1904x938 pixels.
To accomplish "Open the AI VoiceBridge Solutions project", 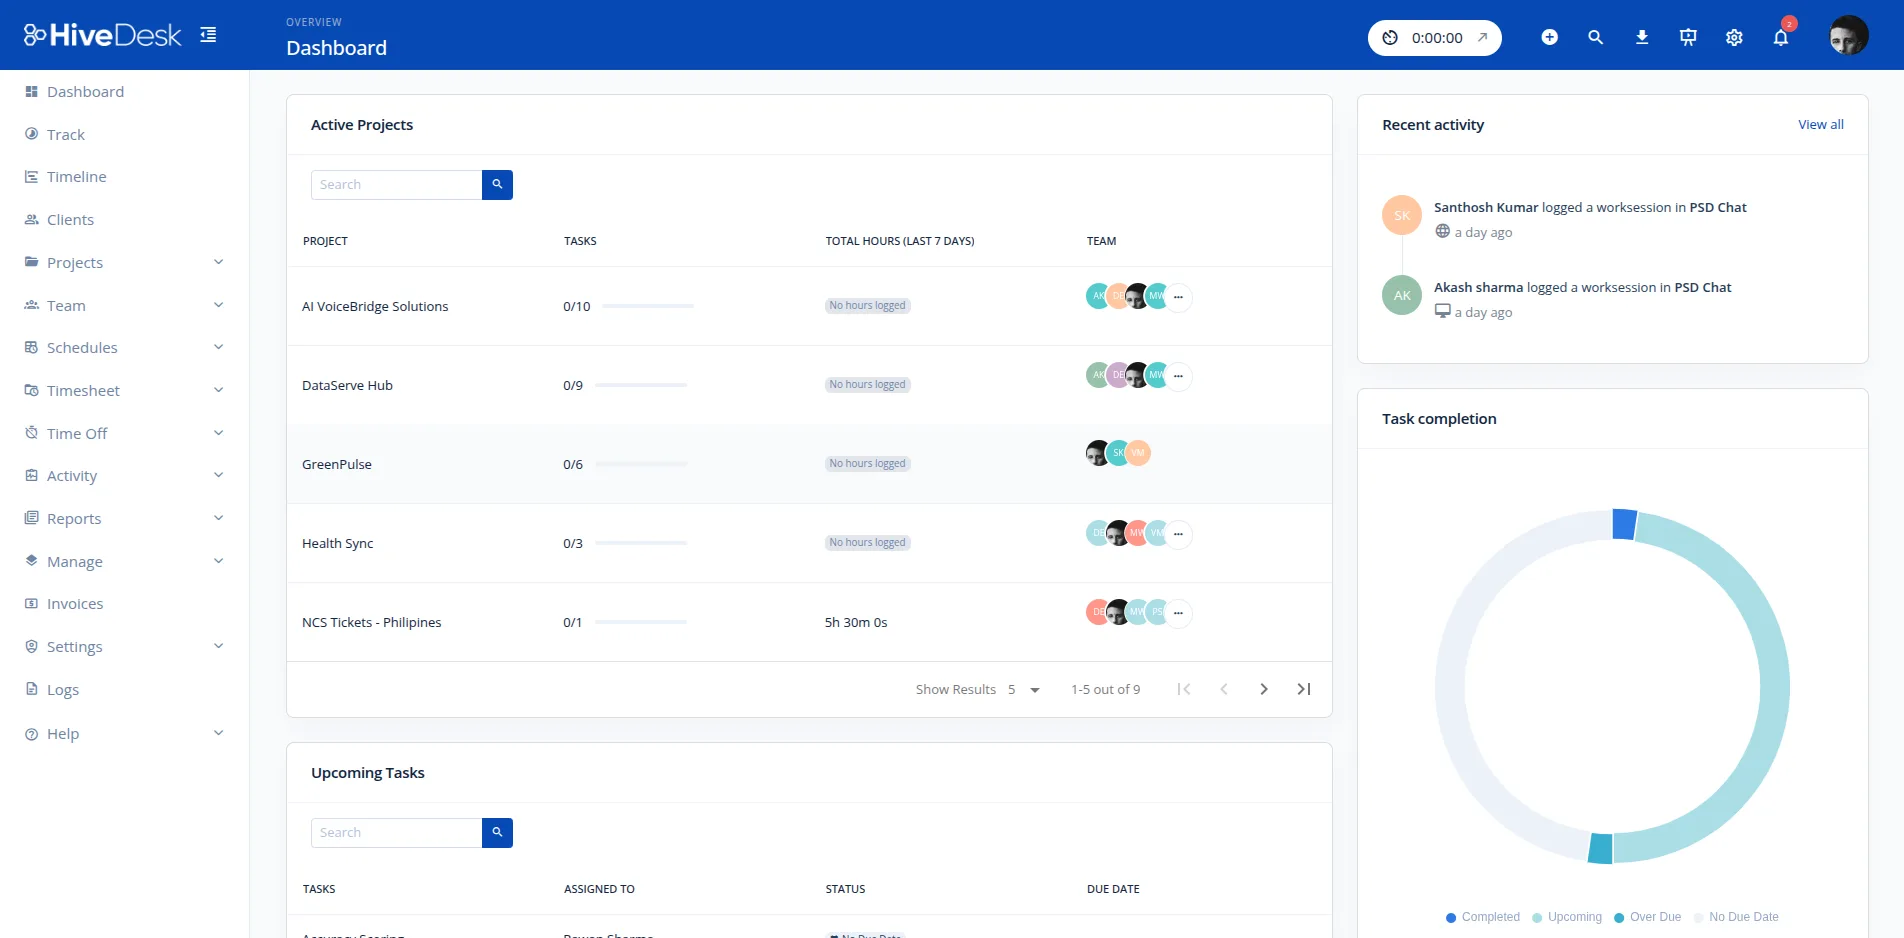I will coord(375,306).
